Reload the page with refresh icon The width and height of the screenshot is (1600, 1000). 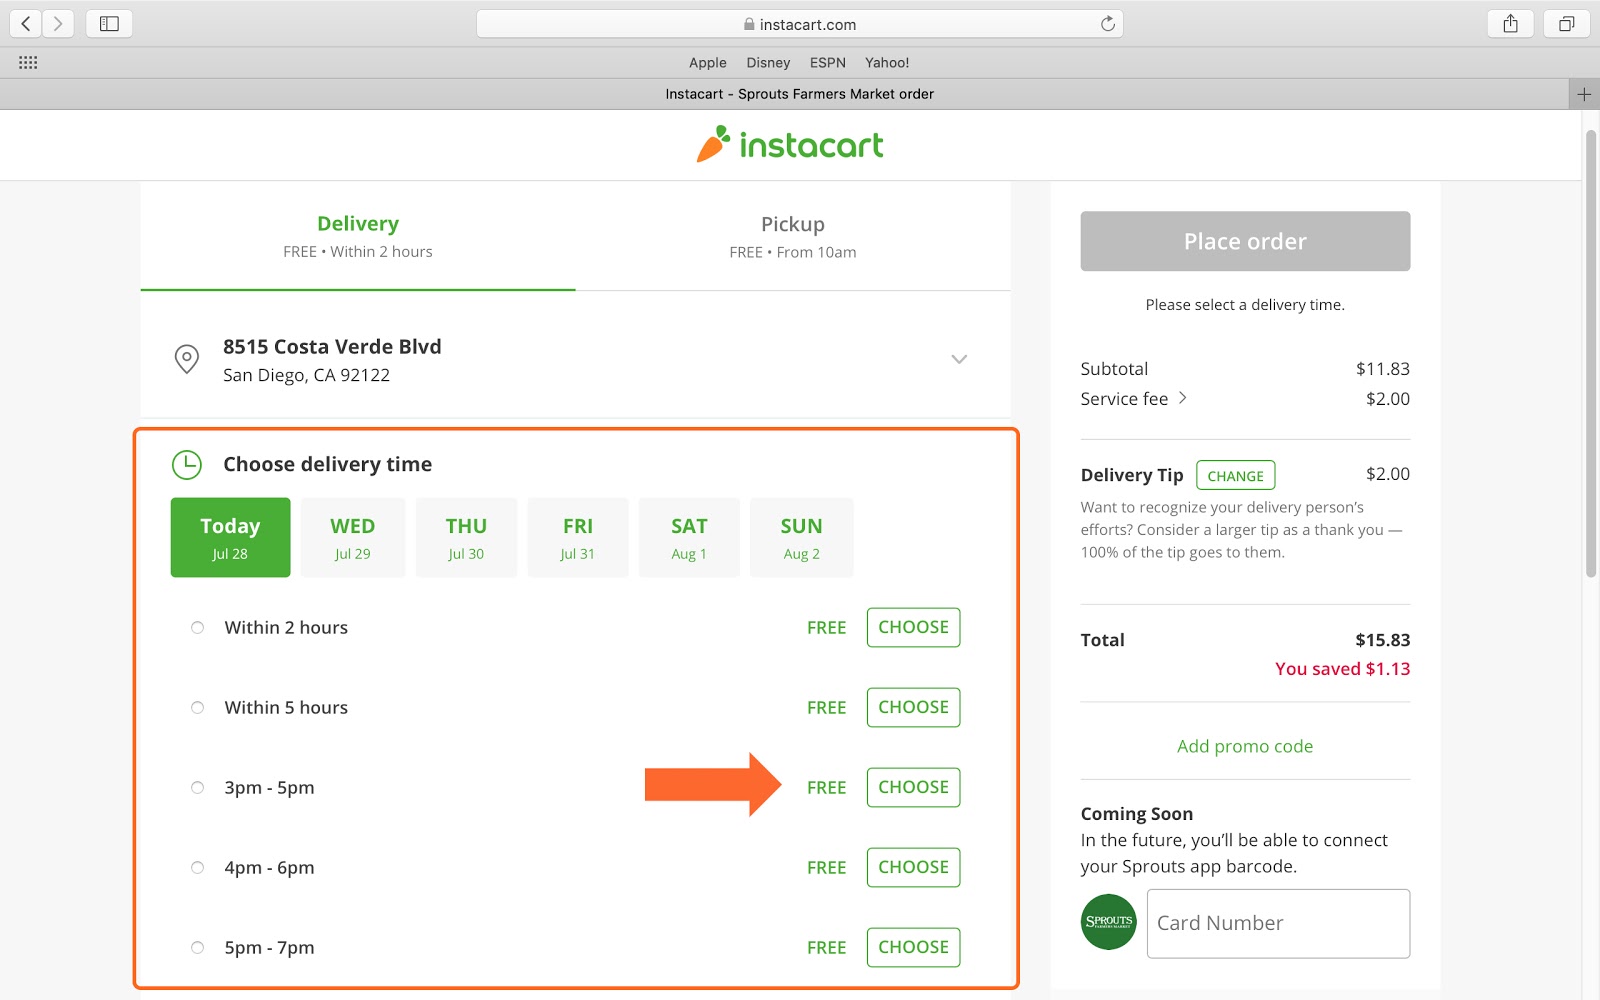1107,24
